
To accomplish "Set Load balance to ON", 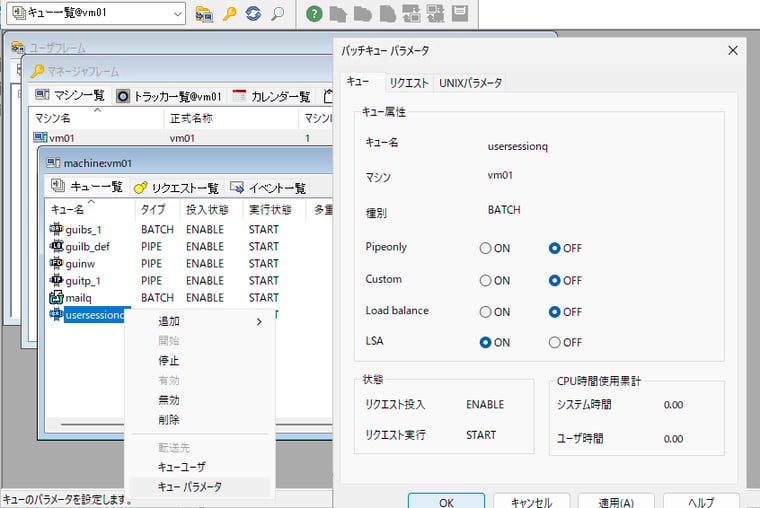I will pos(485,312).
